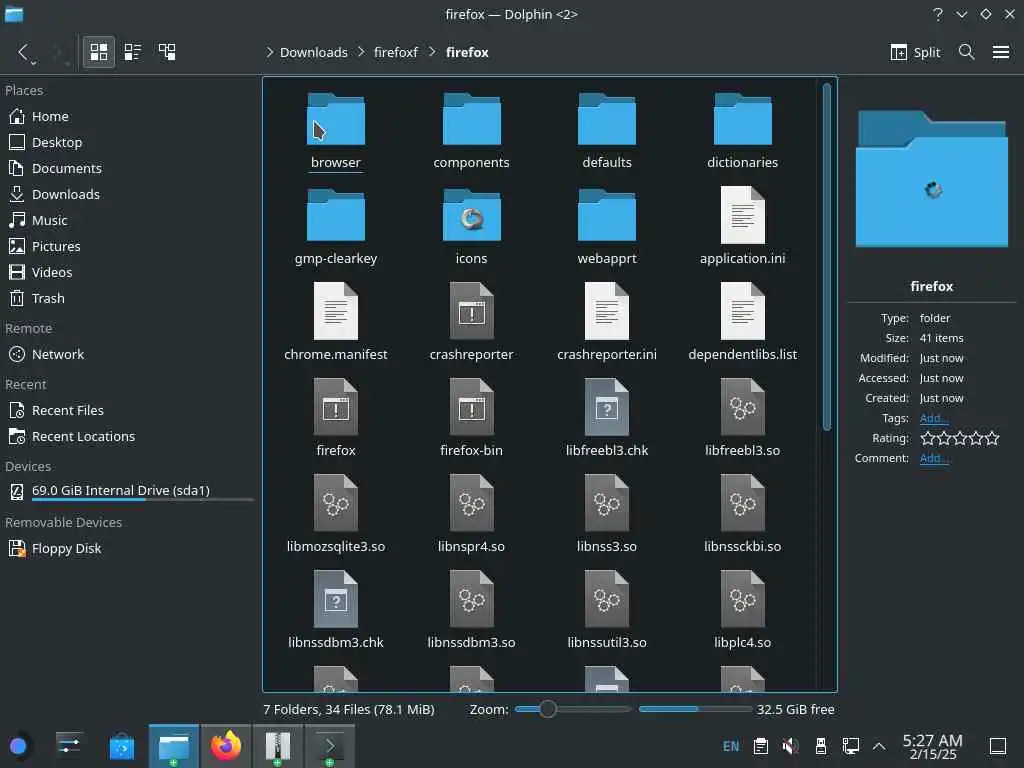Switch to Details tree view mode
Image resolution: width=1024 pixels, height=768 pixels.
coord(167,52)
